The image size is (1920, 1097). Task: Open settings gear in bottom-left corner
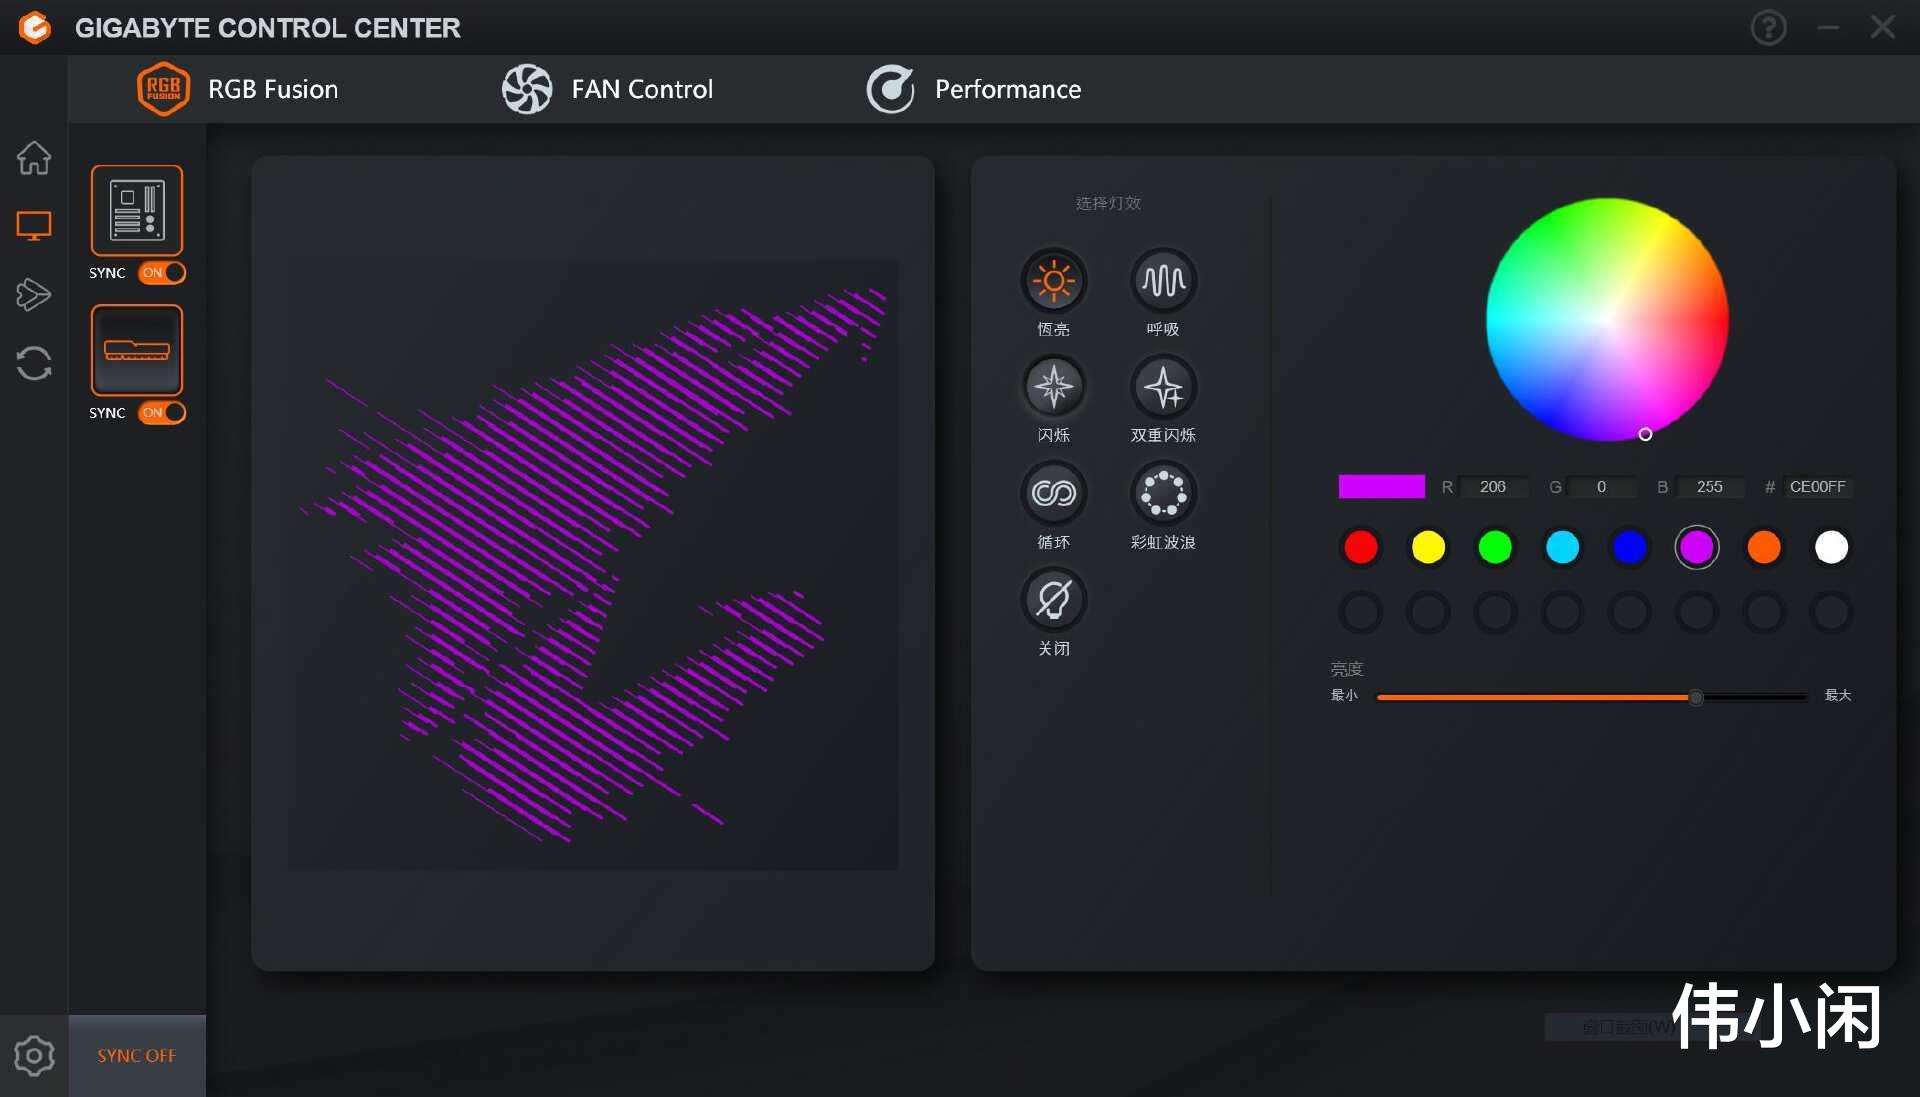point(34,1055)
